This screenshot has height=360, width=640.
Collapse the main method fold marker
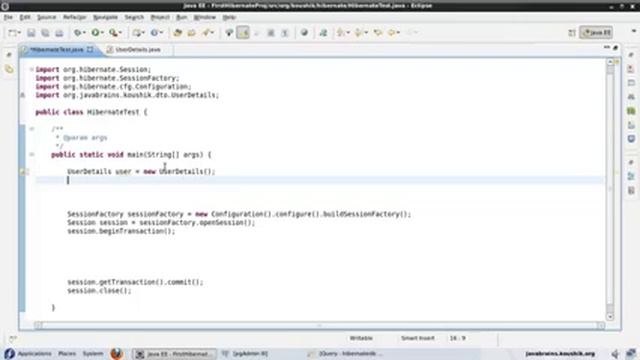coord(31,155)
